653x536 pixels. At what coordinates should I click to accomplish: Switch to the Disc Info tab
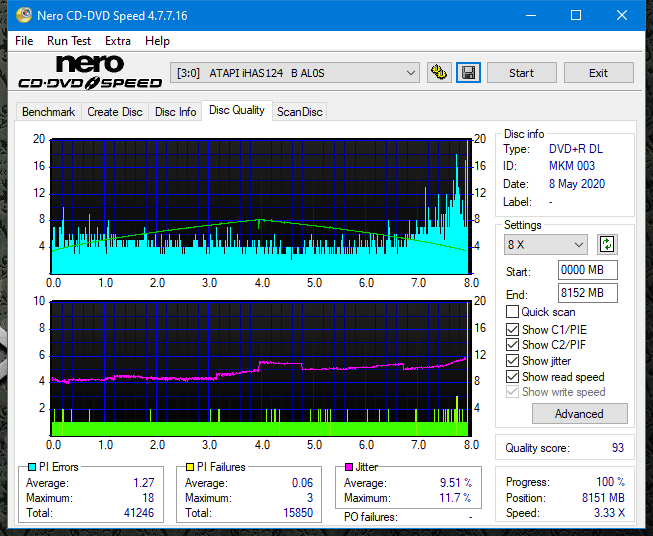tap(175, 112)
